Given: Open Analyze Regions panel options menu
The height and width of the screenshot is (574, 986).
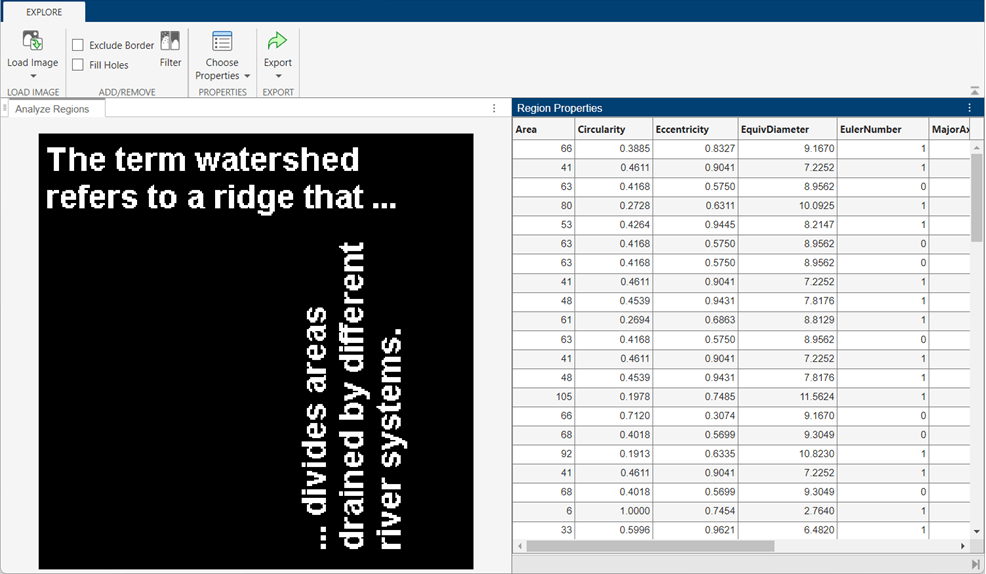Looking at the screenshot, I should pos(494,109).
